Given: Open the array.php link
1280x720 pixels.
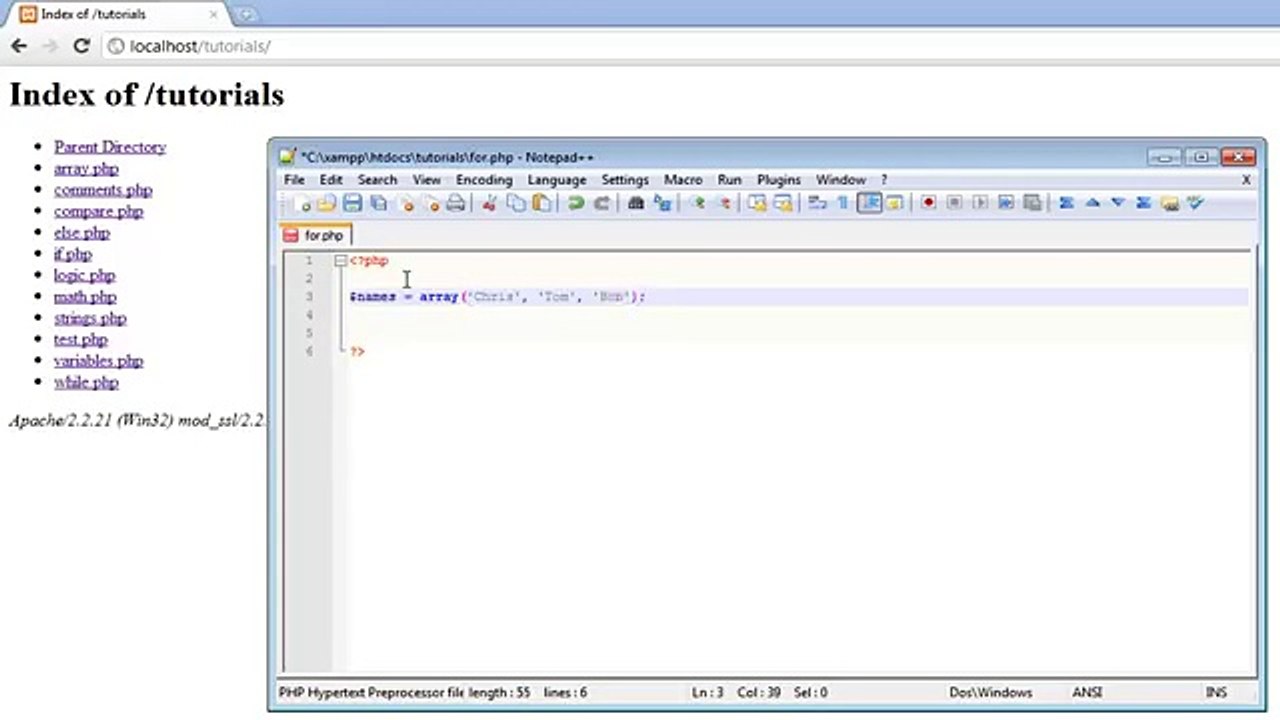Looking at the screenshot, I should (x=86, y=168).
